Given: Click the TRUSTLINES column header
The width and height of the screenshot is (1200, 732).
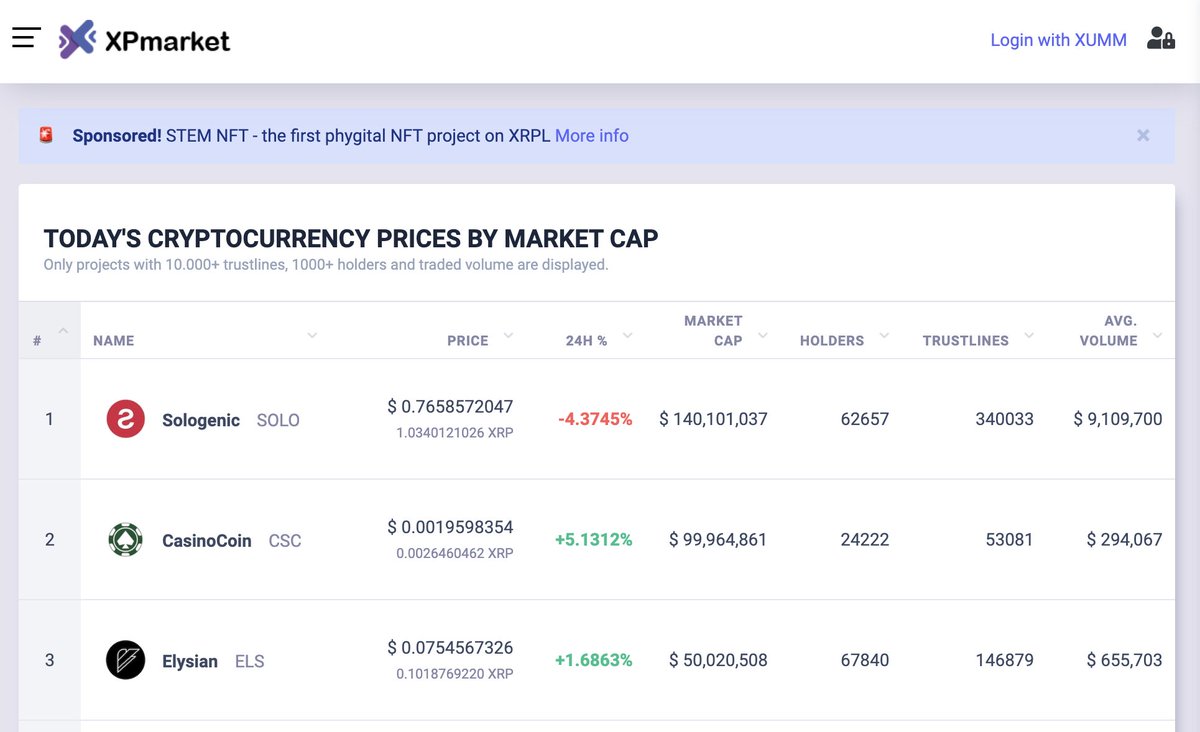Looking at the screenshot, I should click(966, 341).
